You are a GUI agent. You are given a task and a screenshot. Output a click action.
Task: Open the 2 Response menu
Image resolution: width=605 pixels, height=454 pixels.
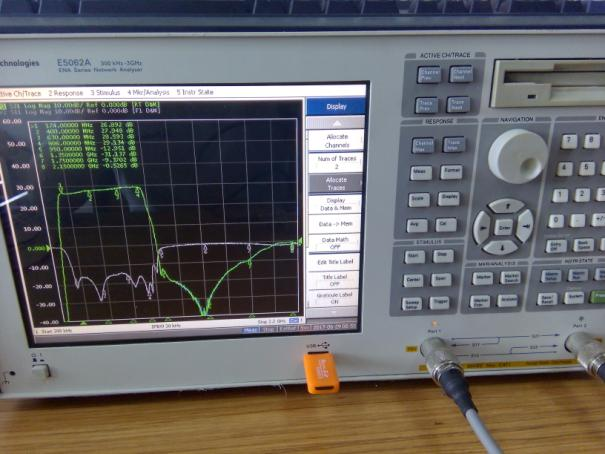point(66,93)
